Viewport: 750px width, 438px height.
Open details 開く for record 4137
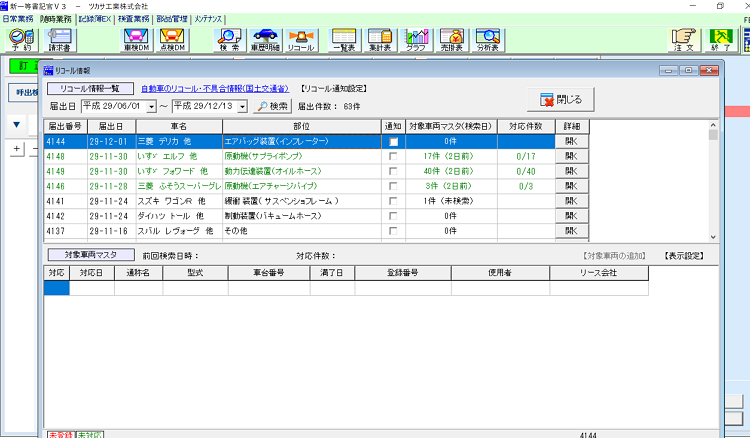[x=572, y=231]
